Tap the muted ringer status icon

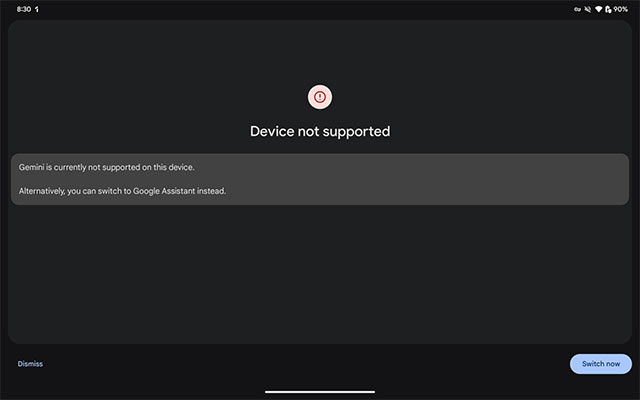point(588,9)
